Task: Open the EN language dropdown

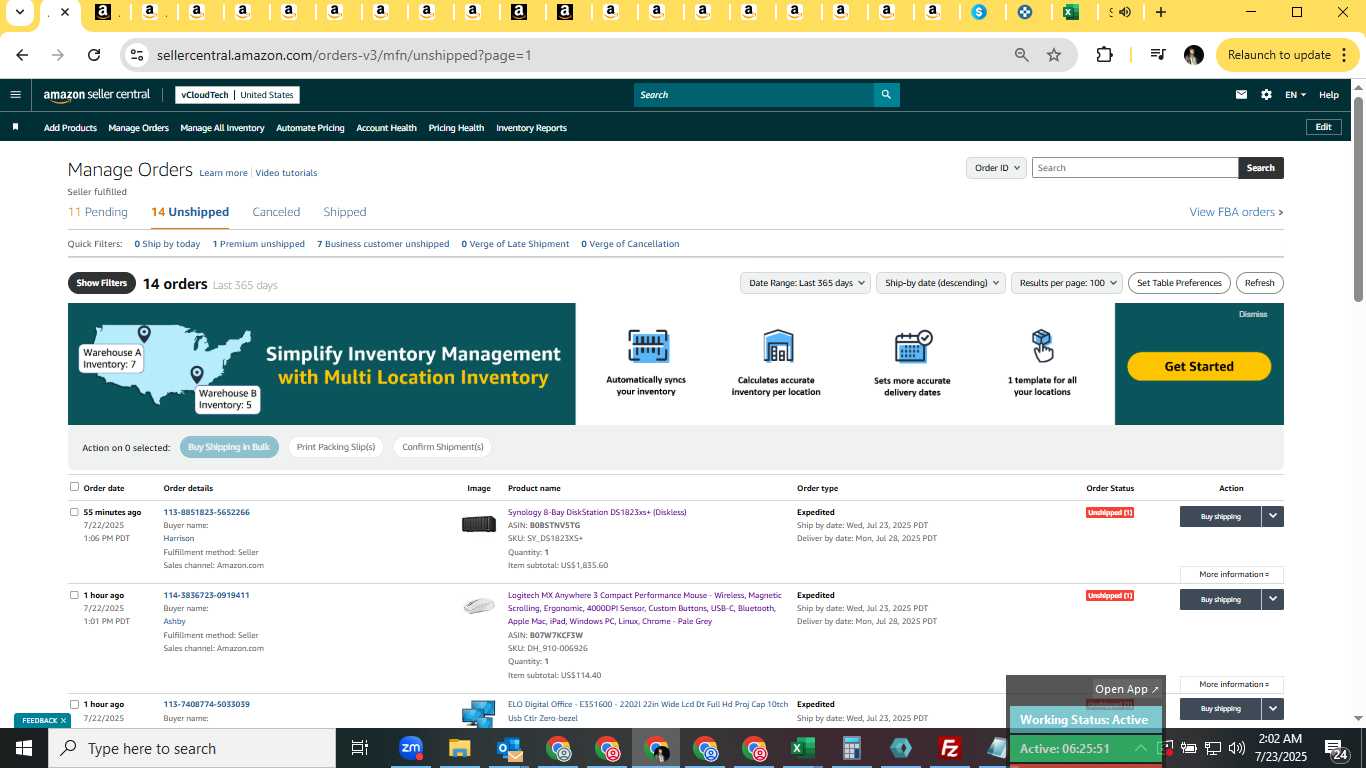Action: click(x=1295, y=95)
